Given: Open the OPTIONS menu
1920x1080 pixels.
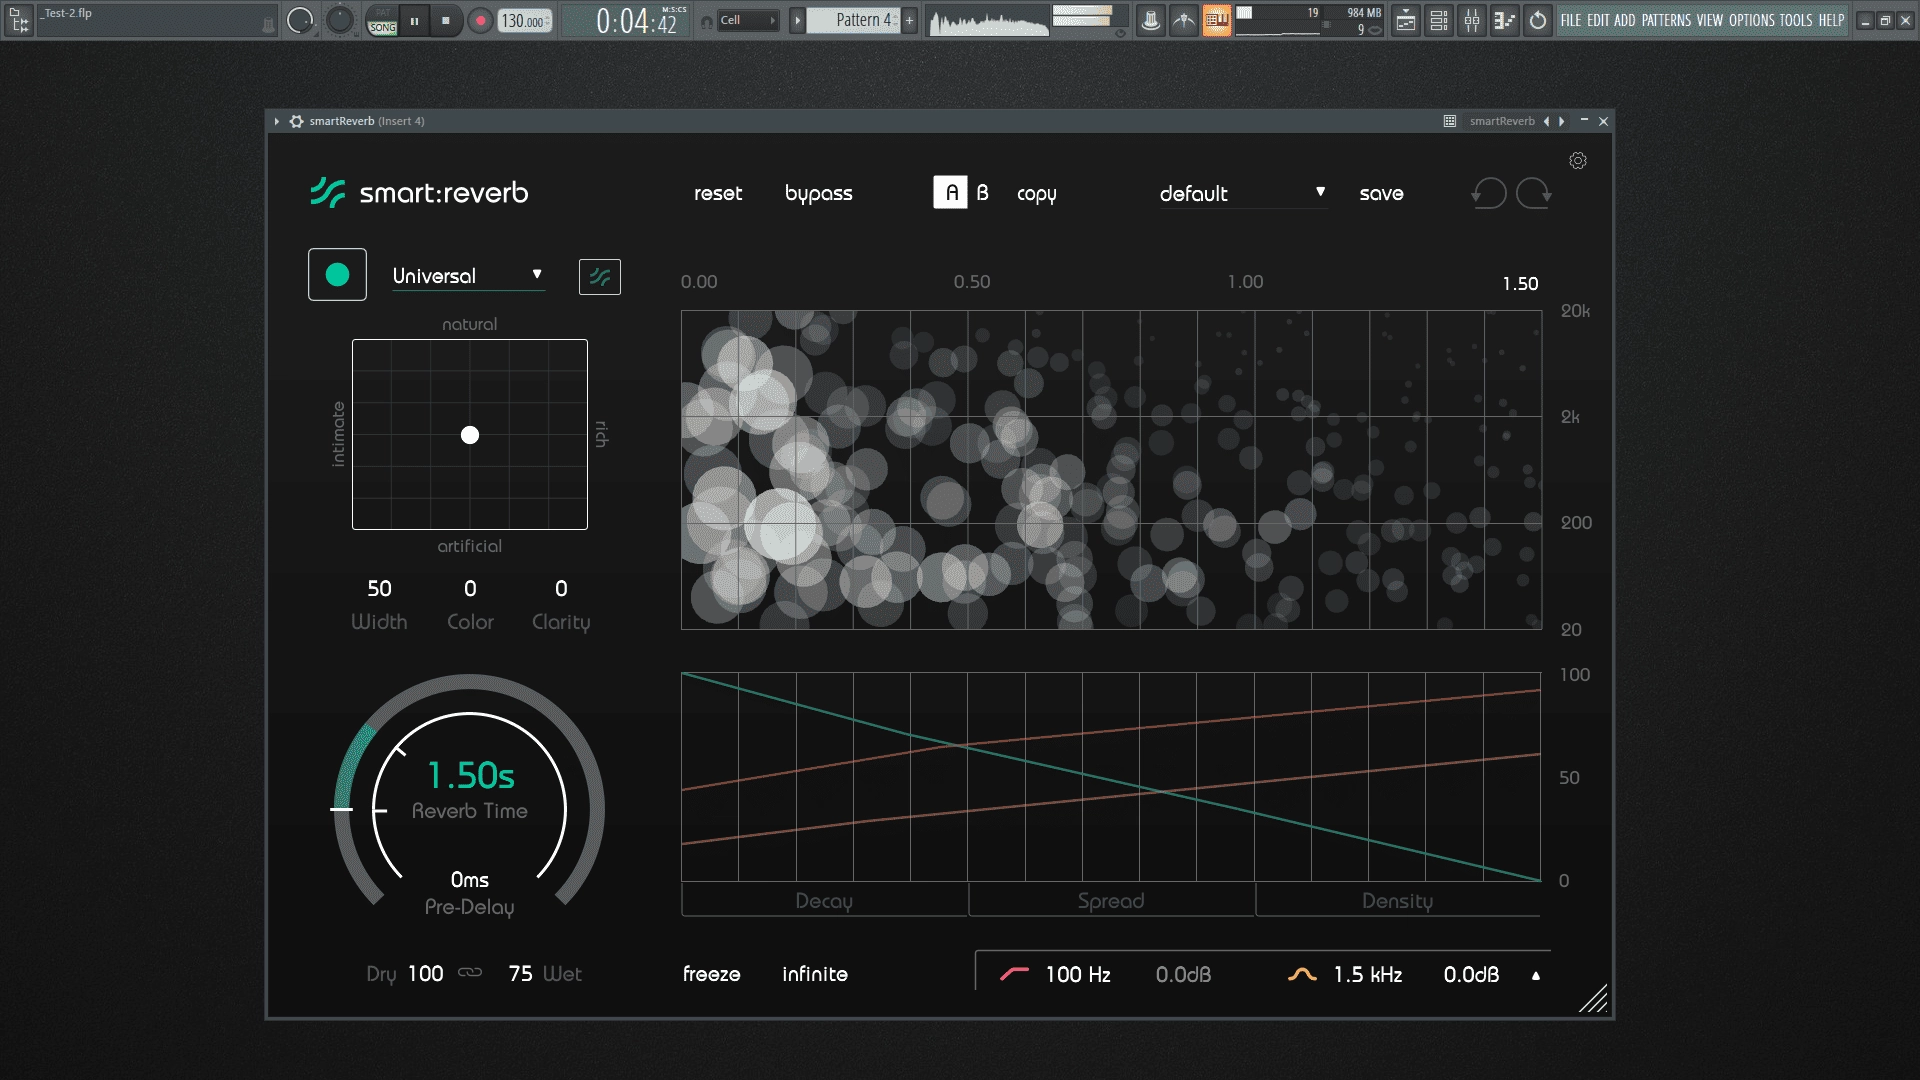Looking at the screenshot, I should [x=1752, y=20].
